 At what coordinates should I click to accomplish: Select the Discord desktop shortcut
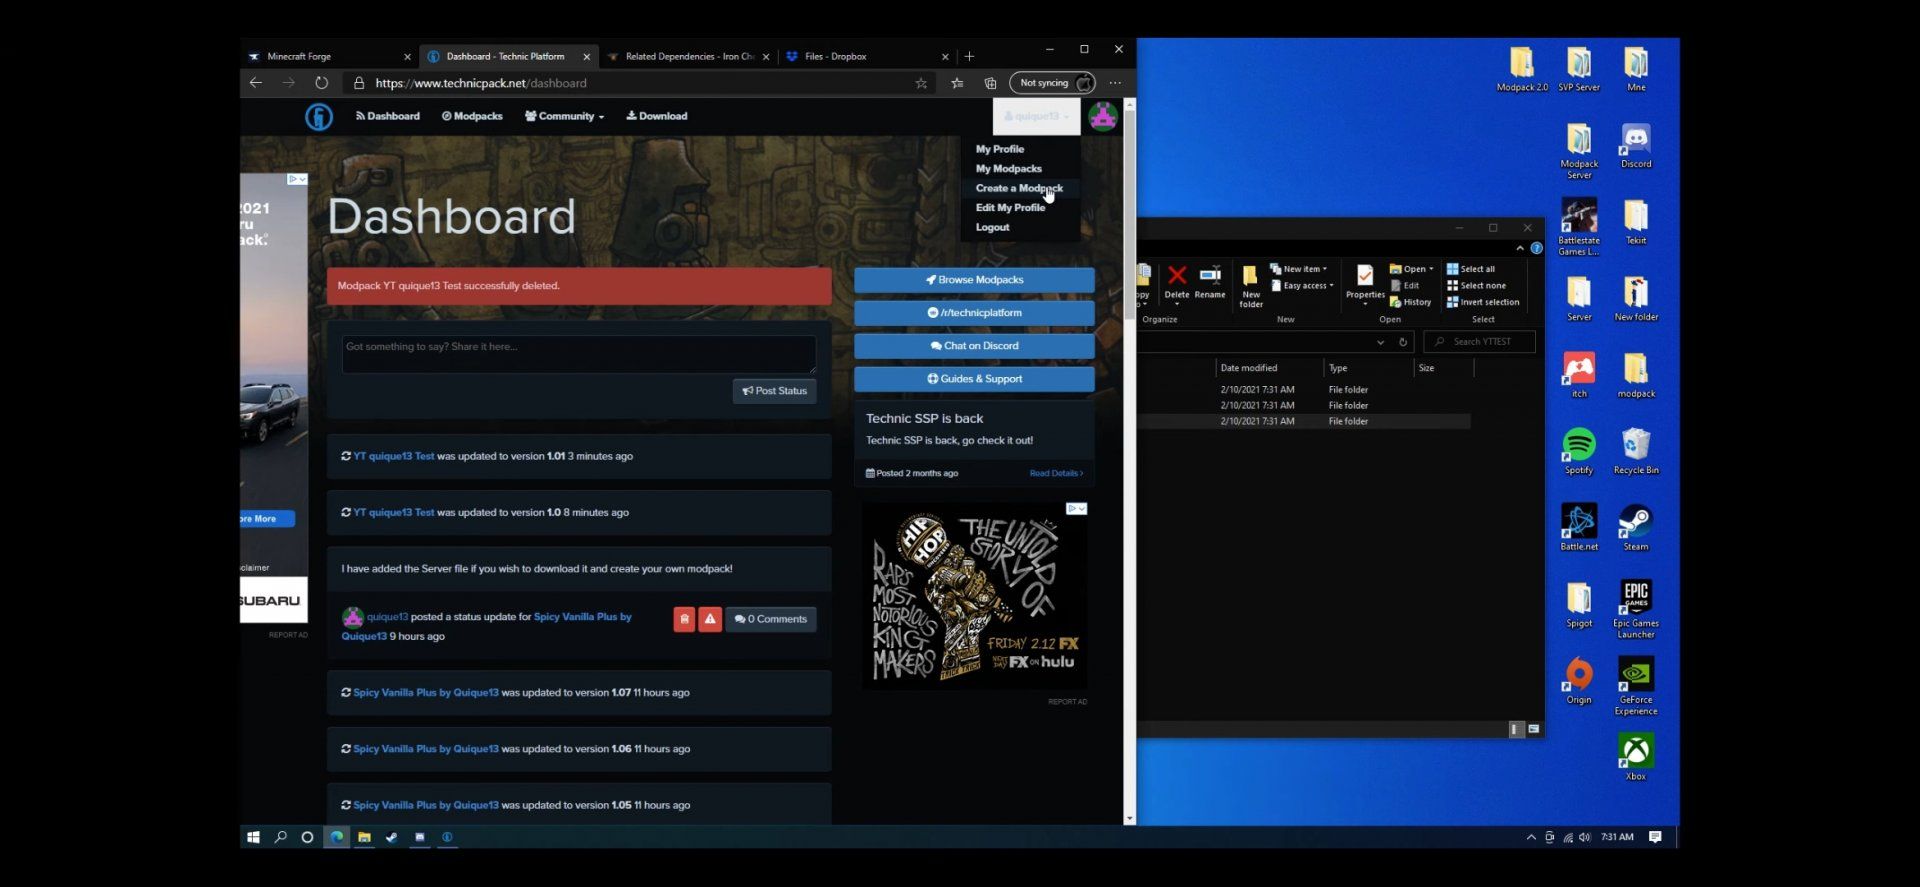click(x=1636, y=146)
